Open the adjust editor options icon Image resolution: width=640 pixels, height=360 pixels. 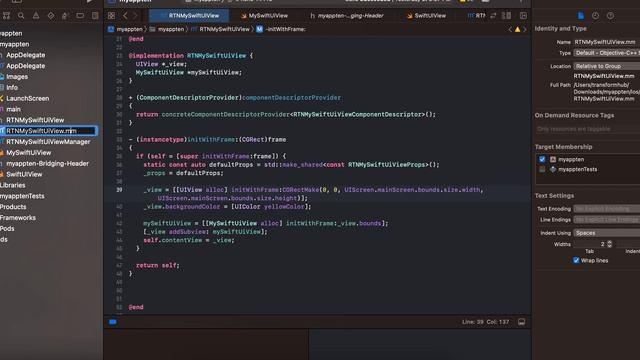tap(507, 16)
